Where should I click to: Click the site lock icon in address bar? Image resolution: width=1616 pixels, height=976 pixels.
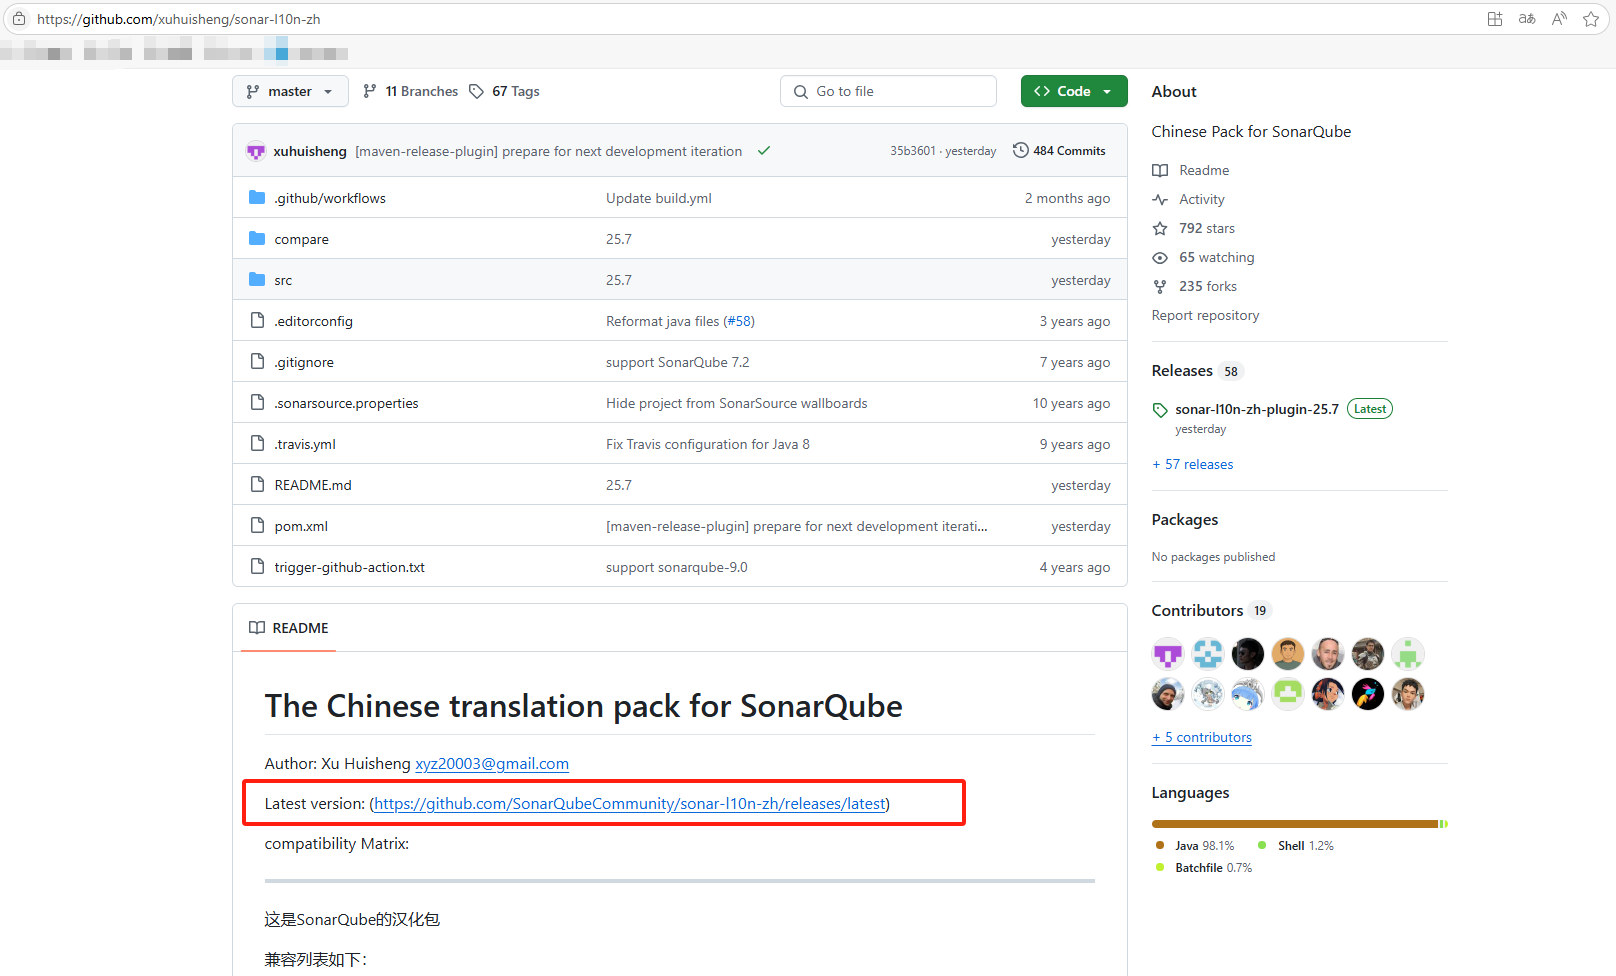[x=19, y=19]
